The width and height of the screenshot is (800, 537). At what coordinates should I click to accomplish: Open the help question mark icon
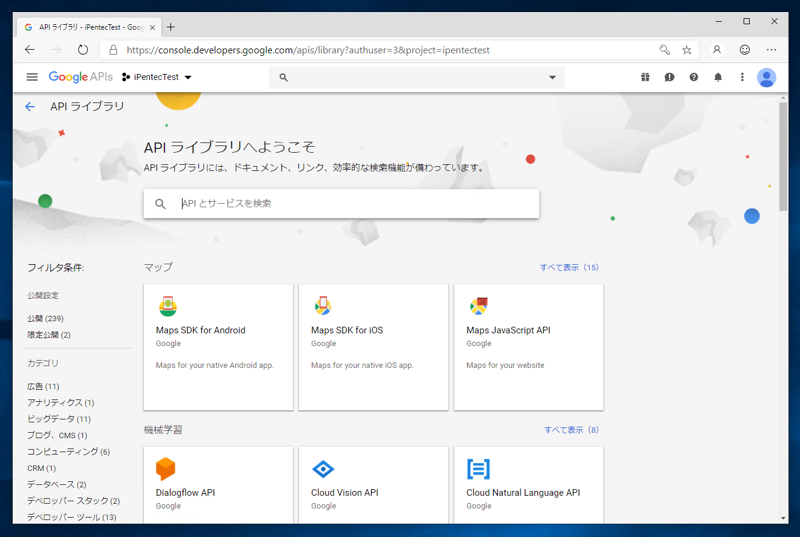pyautogui.click(x=693, y=77)
